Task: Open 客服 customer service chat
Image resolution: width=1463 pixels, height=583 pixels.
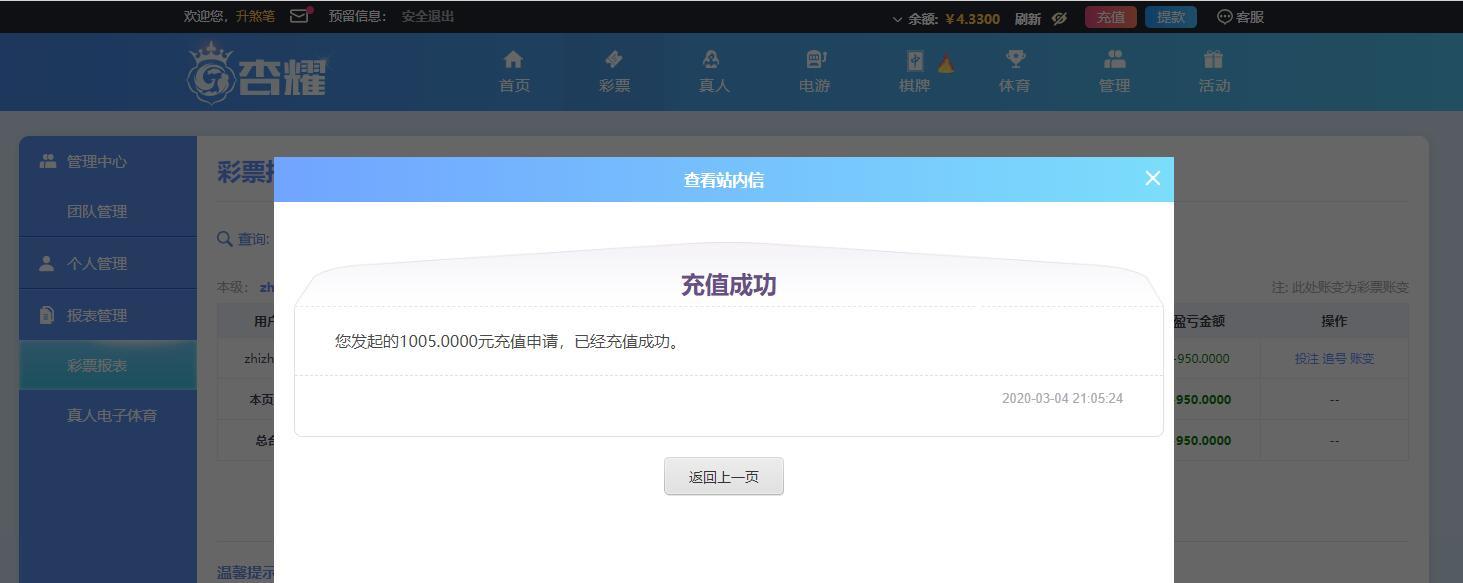Action: point(1240,17)
